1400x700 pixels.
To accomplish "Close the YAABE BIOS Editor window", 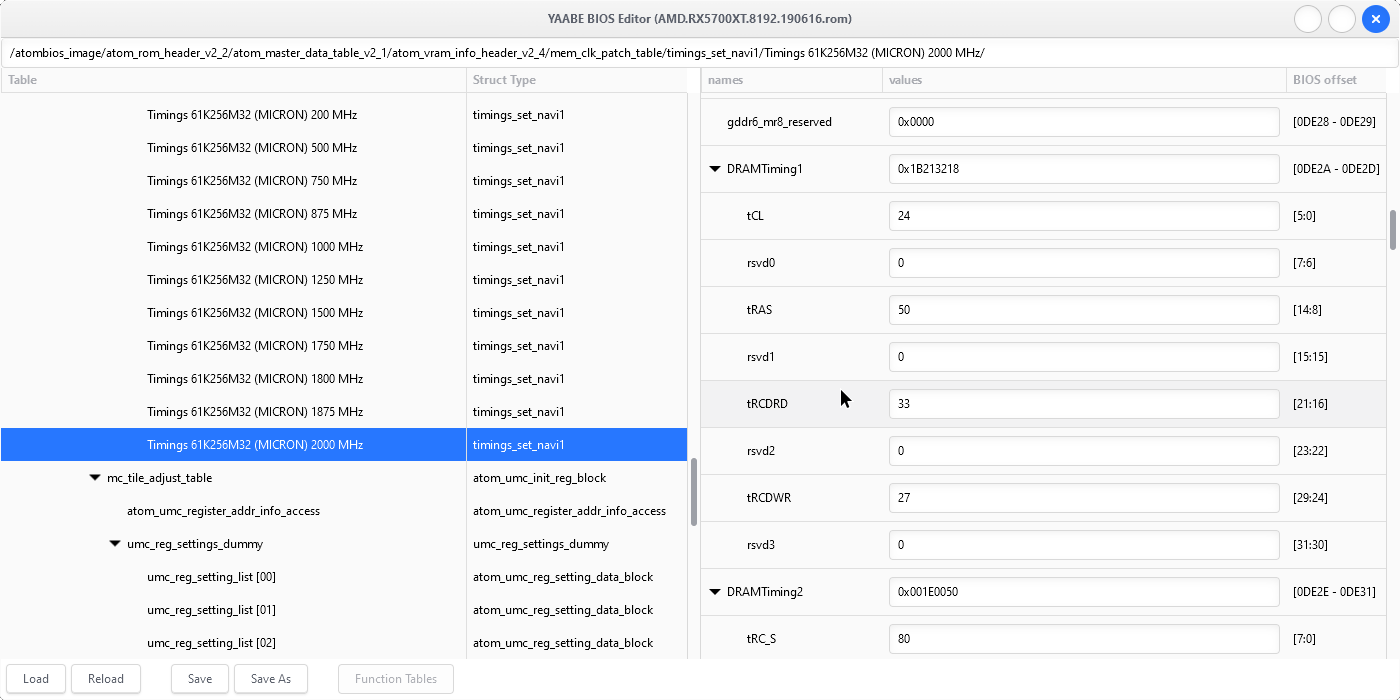I will point(1376,19).
